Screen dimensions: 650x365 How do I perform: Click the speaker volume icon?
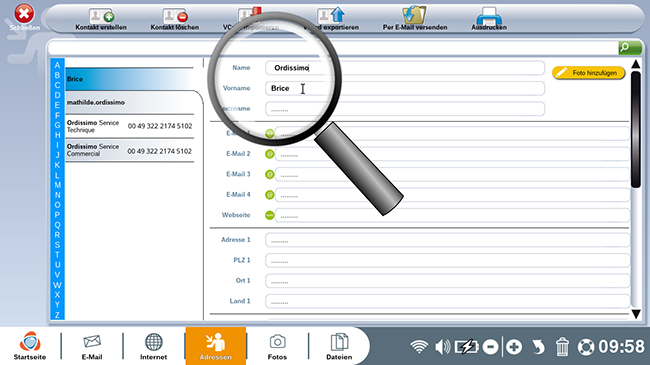442,346
